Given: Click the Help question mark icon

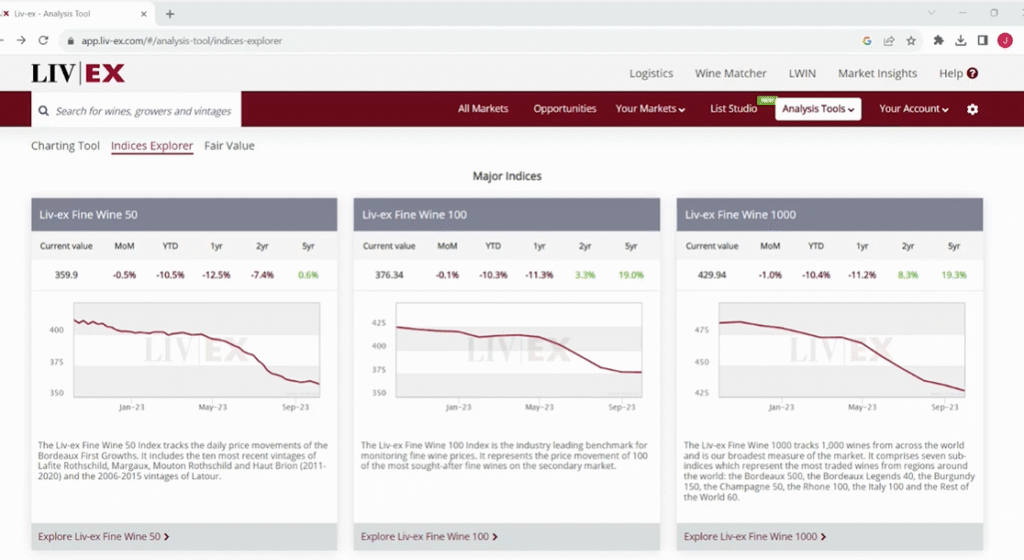Looking at the screenshot, I should (973, 73).
